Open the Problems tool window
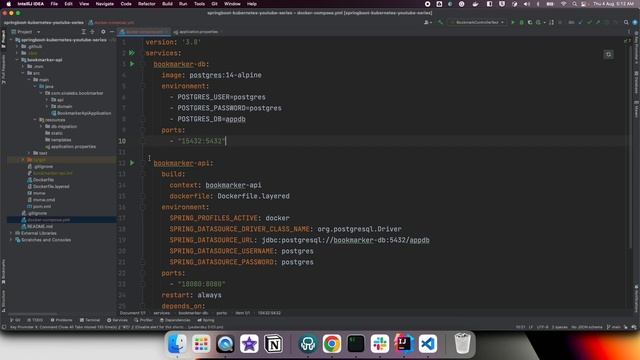Viewport: 640px width, 360px height. click(61, 320)
